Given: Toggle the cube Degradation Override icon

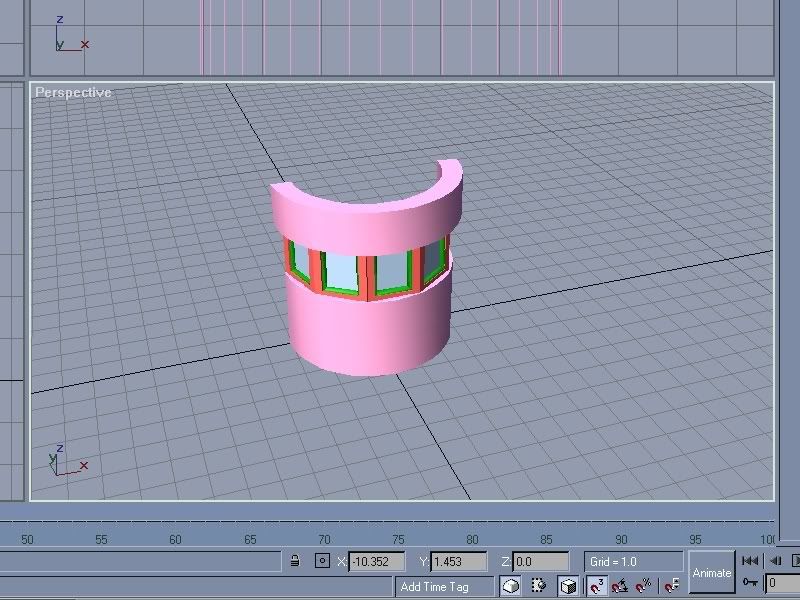Looking at the screenshot, I should pyautogui.click(x=568, y=586).
